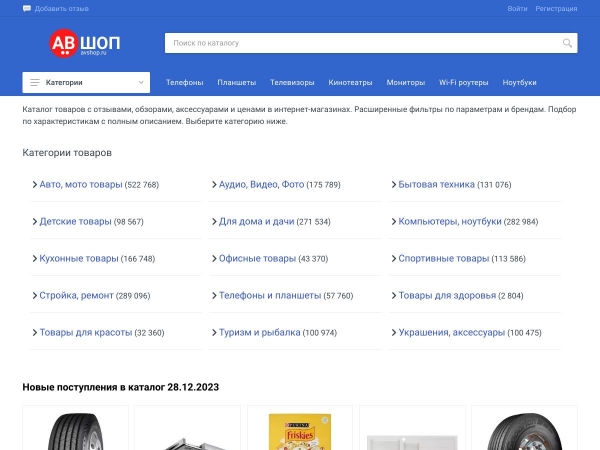Click the count text (522 768)
The image size is (600, 450).
point(142,185)
